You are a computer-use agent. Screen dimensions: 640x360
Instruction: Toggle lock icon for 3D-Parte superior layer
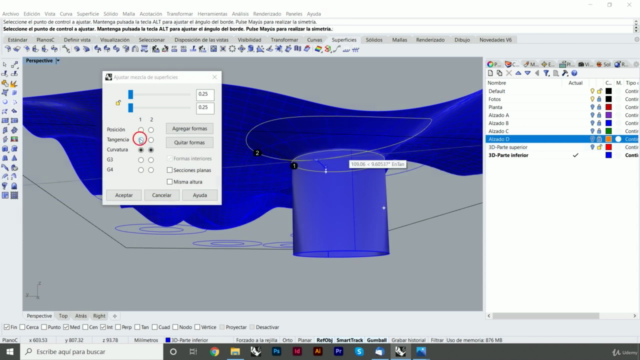coord(599,147)
